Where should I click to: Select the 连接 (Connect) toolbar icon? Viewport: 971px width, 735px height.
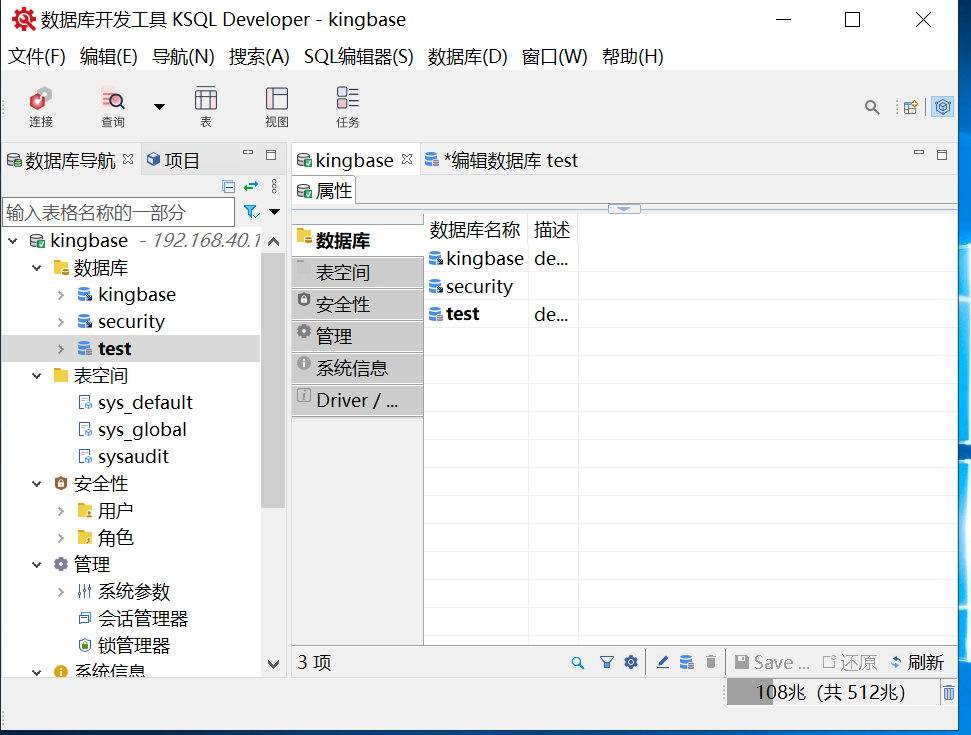pos(40,105)
